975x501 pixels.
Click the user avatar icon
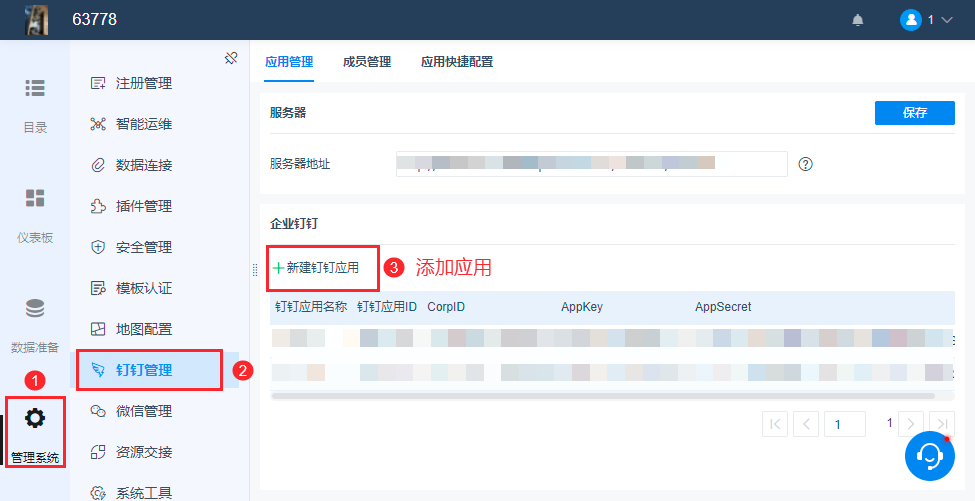pyautogui.click(x=910, y=20)
